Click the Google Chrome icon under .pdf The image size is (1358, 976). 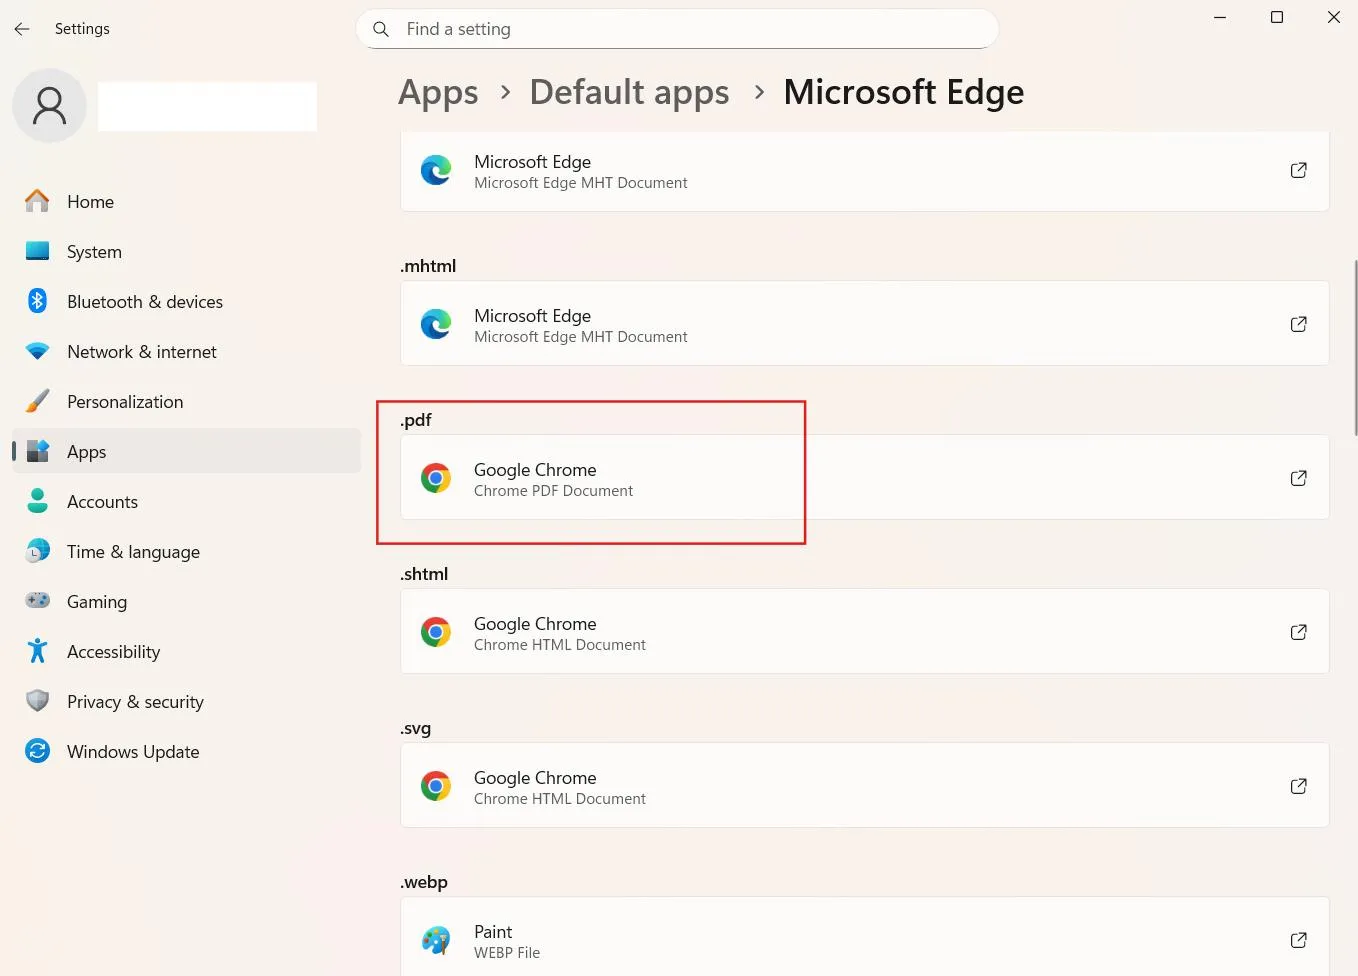coord(436,478)
